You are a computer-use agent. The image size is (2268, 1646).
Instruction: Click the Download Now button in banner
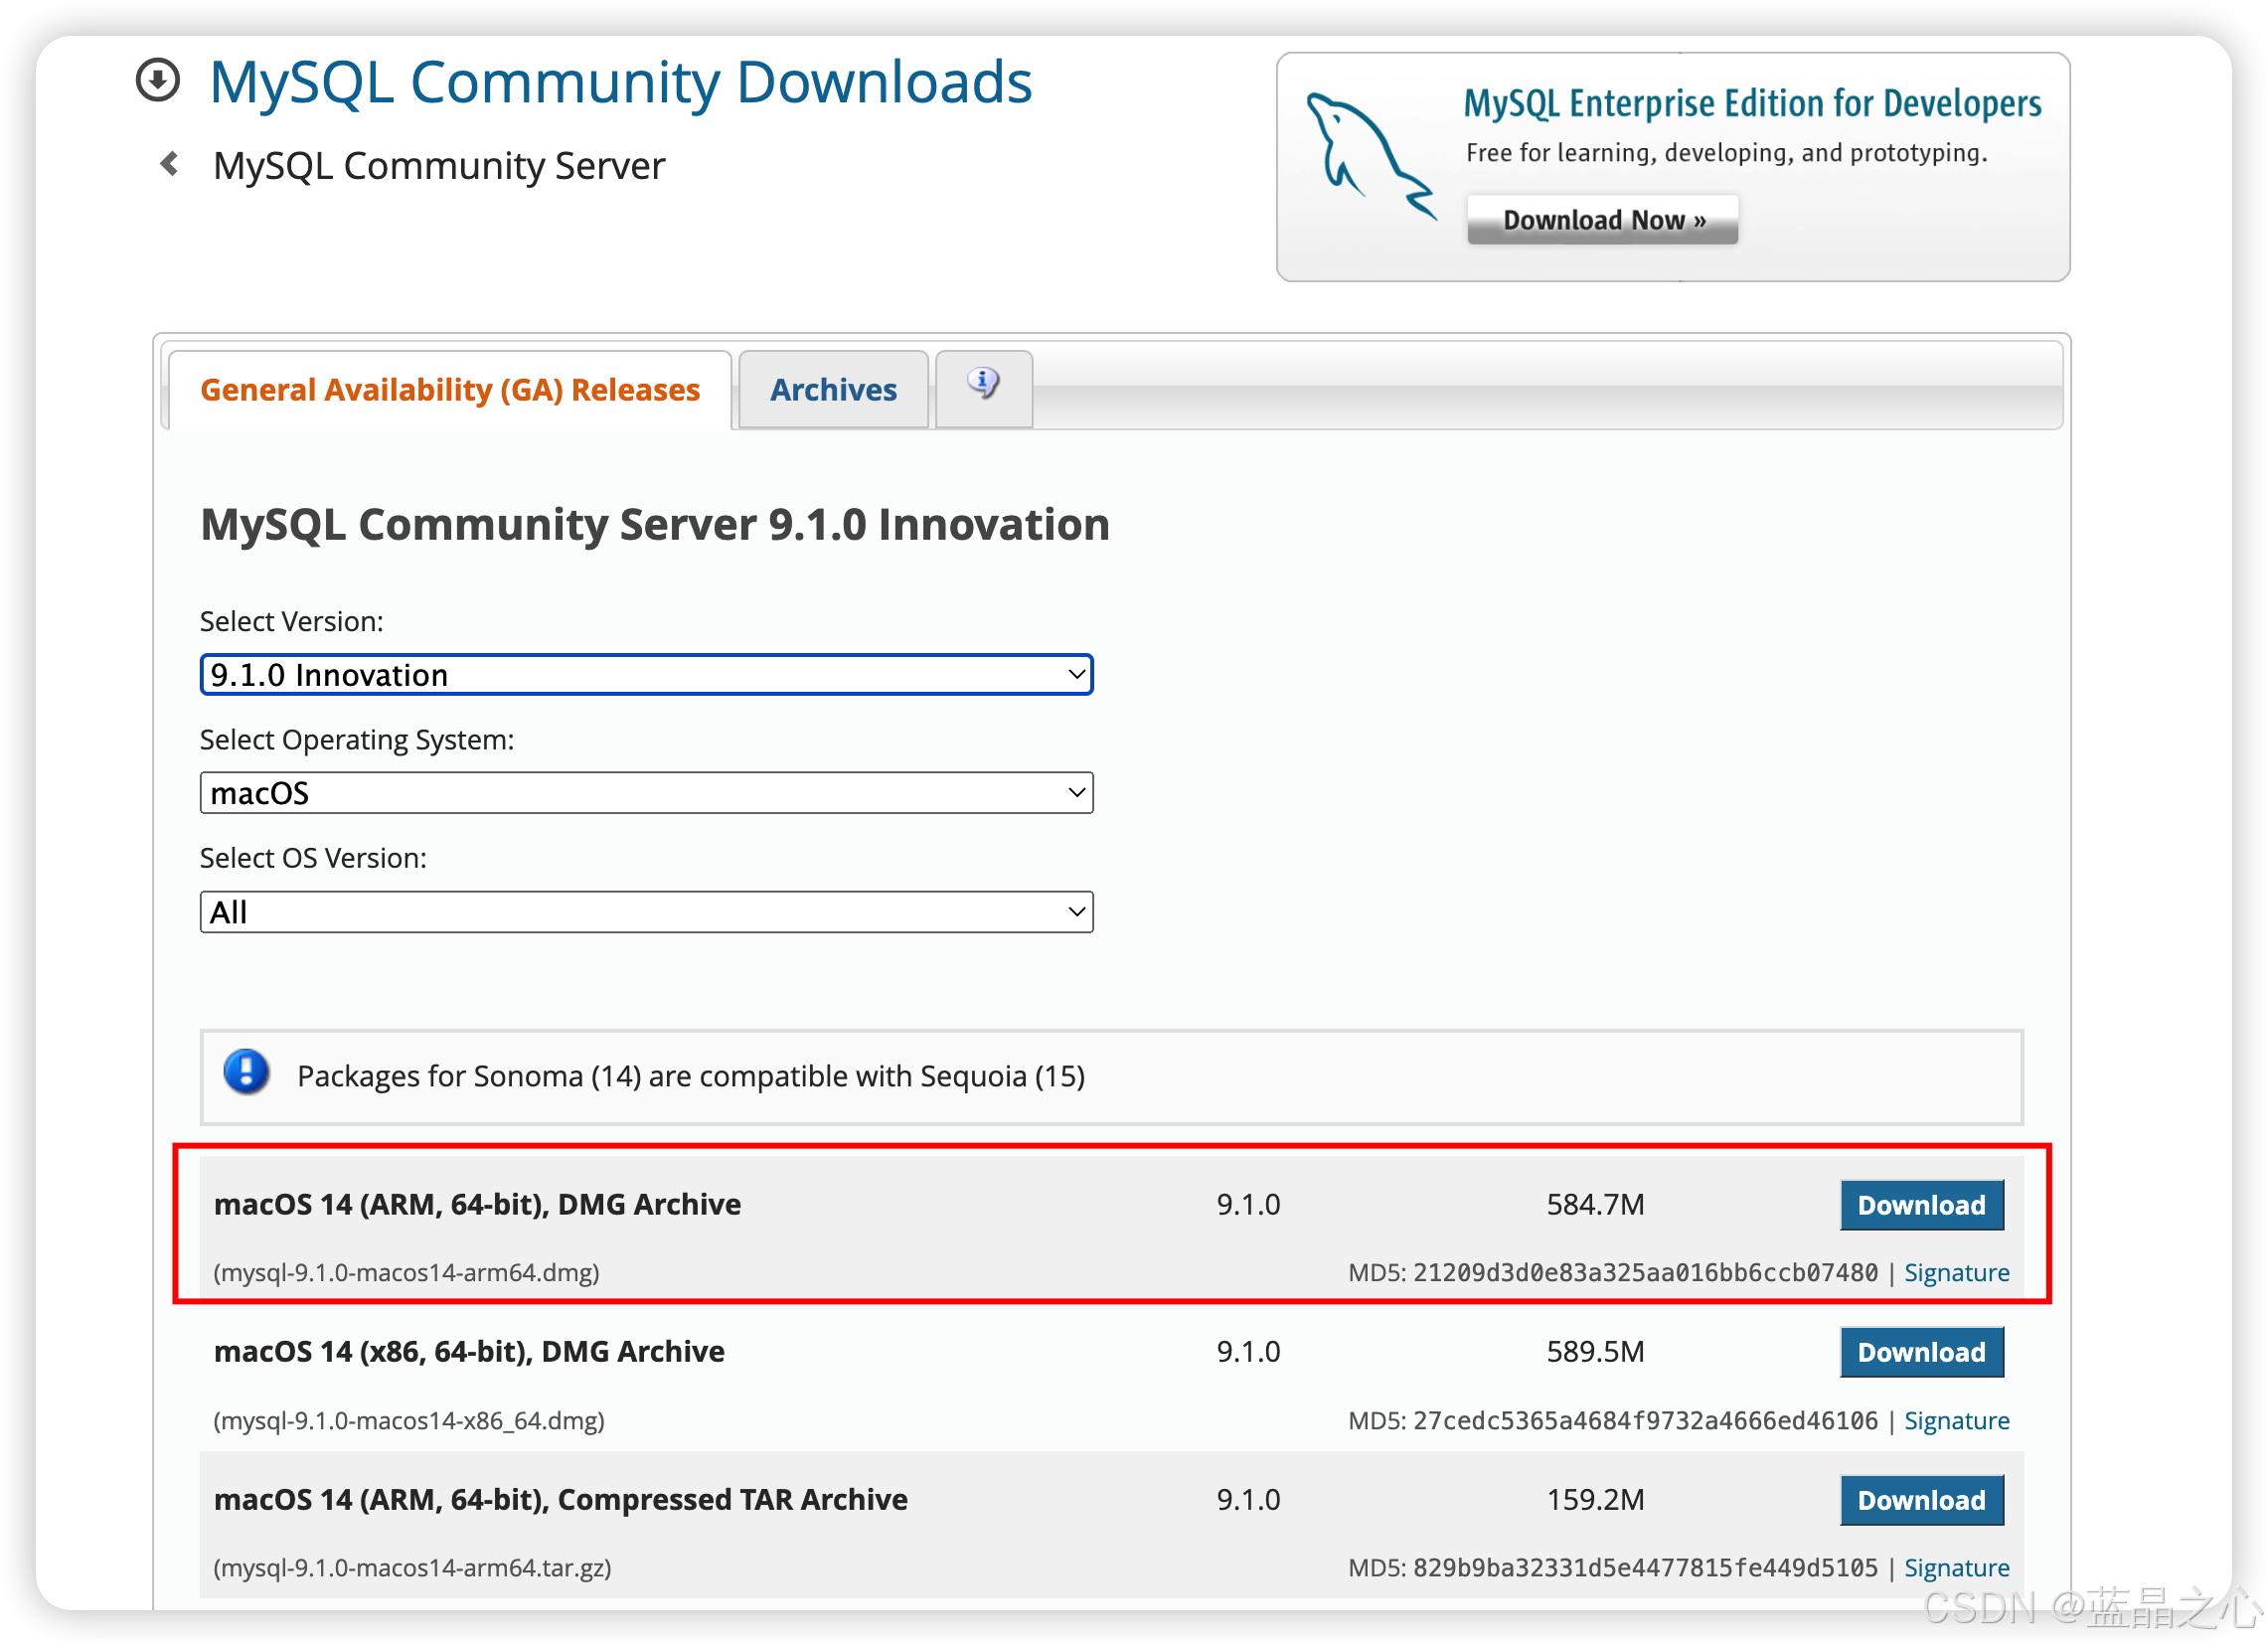(x=1603, y=220)
